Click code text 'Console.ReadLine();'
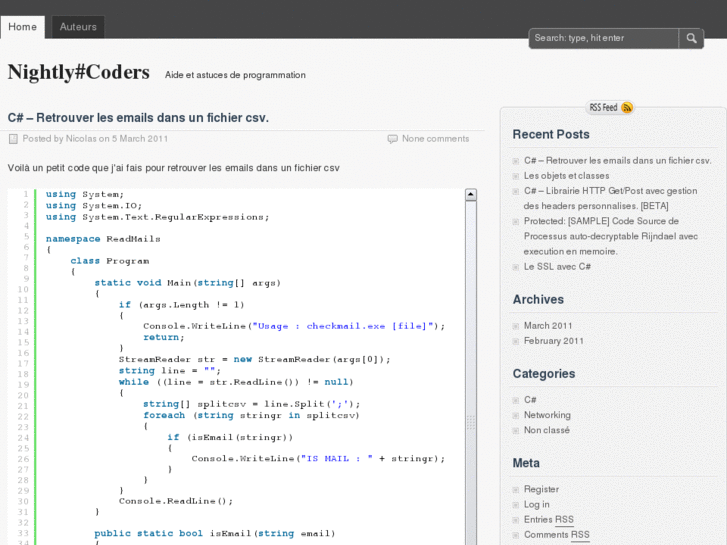The width and height of the screenshot is (727, 545). pos(176,501)
